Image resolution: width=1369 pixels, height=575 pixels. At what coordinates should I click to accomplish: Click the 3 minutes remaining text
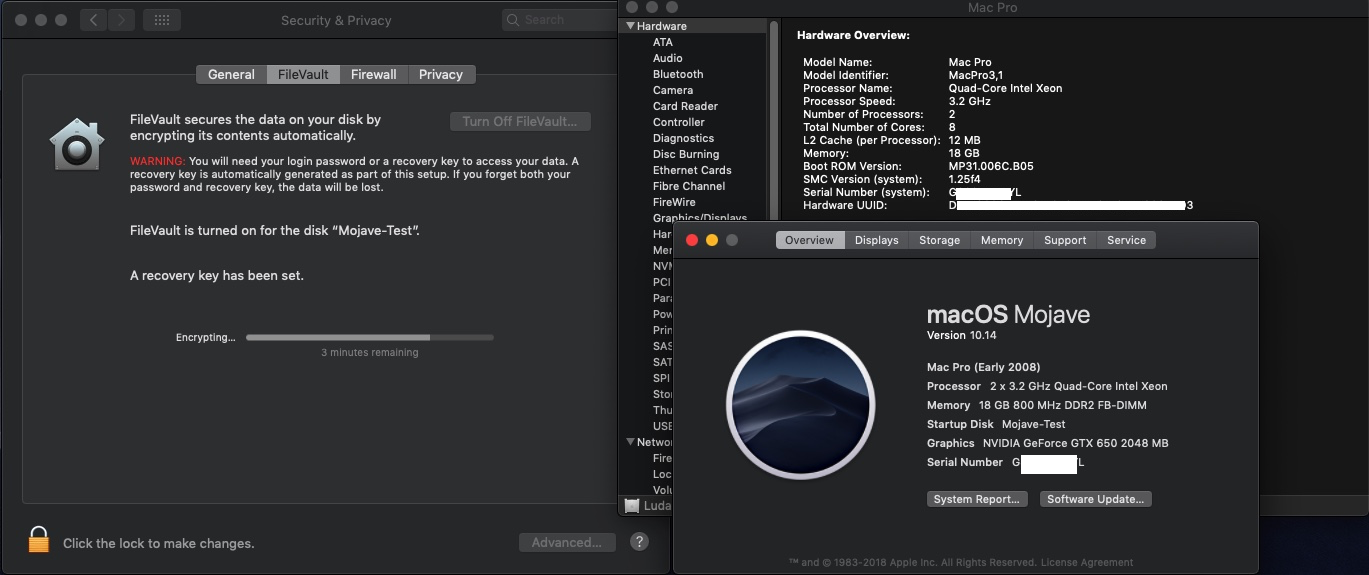[370, 353]
